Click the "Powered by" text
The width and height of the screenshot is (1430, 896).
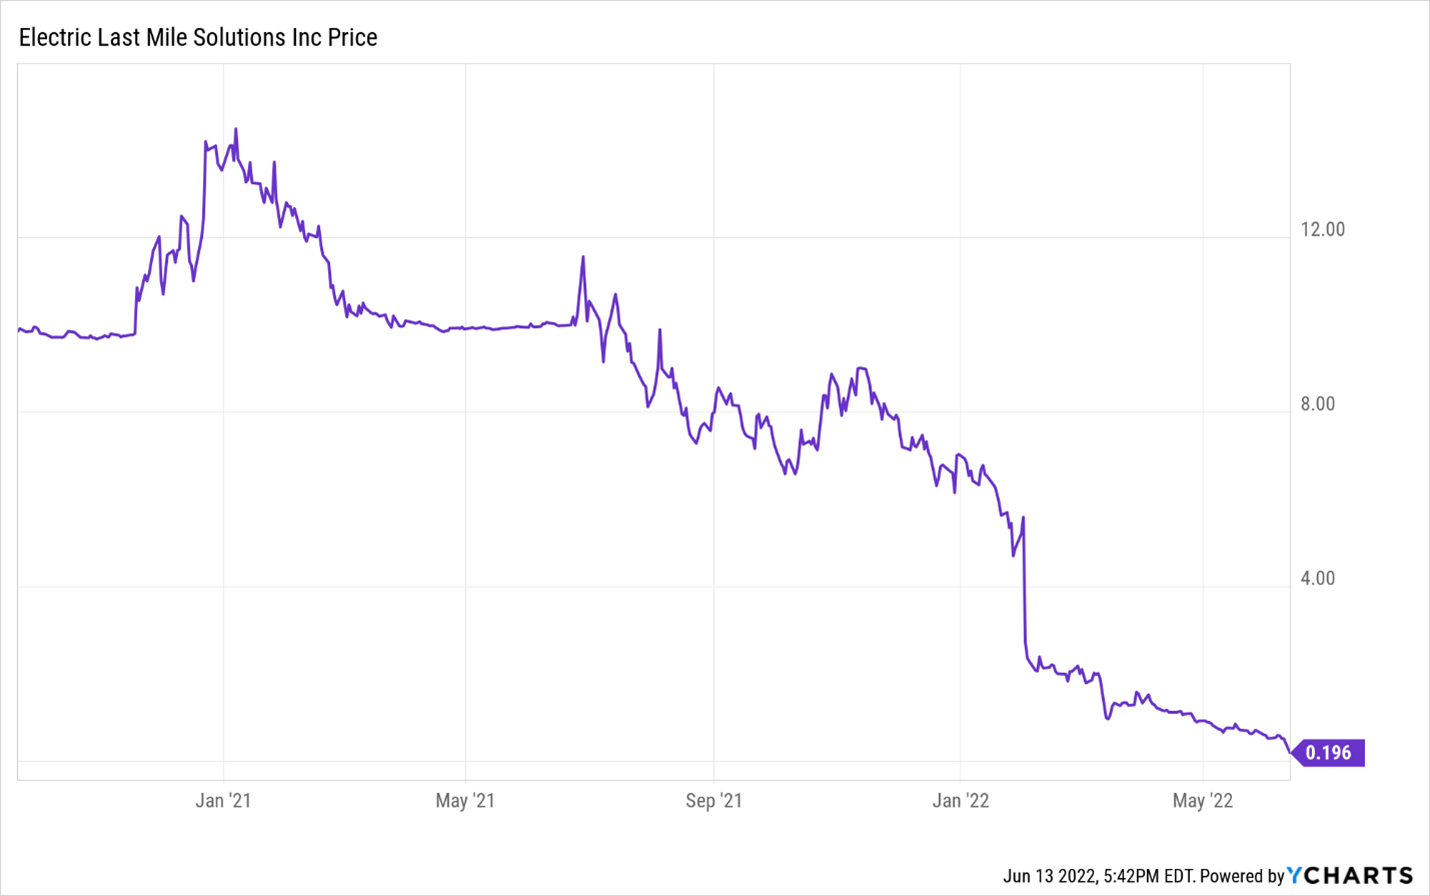(1241, 876)
